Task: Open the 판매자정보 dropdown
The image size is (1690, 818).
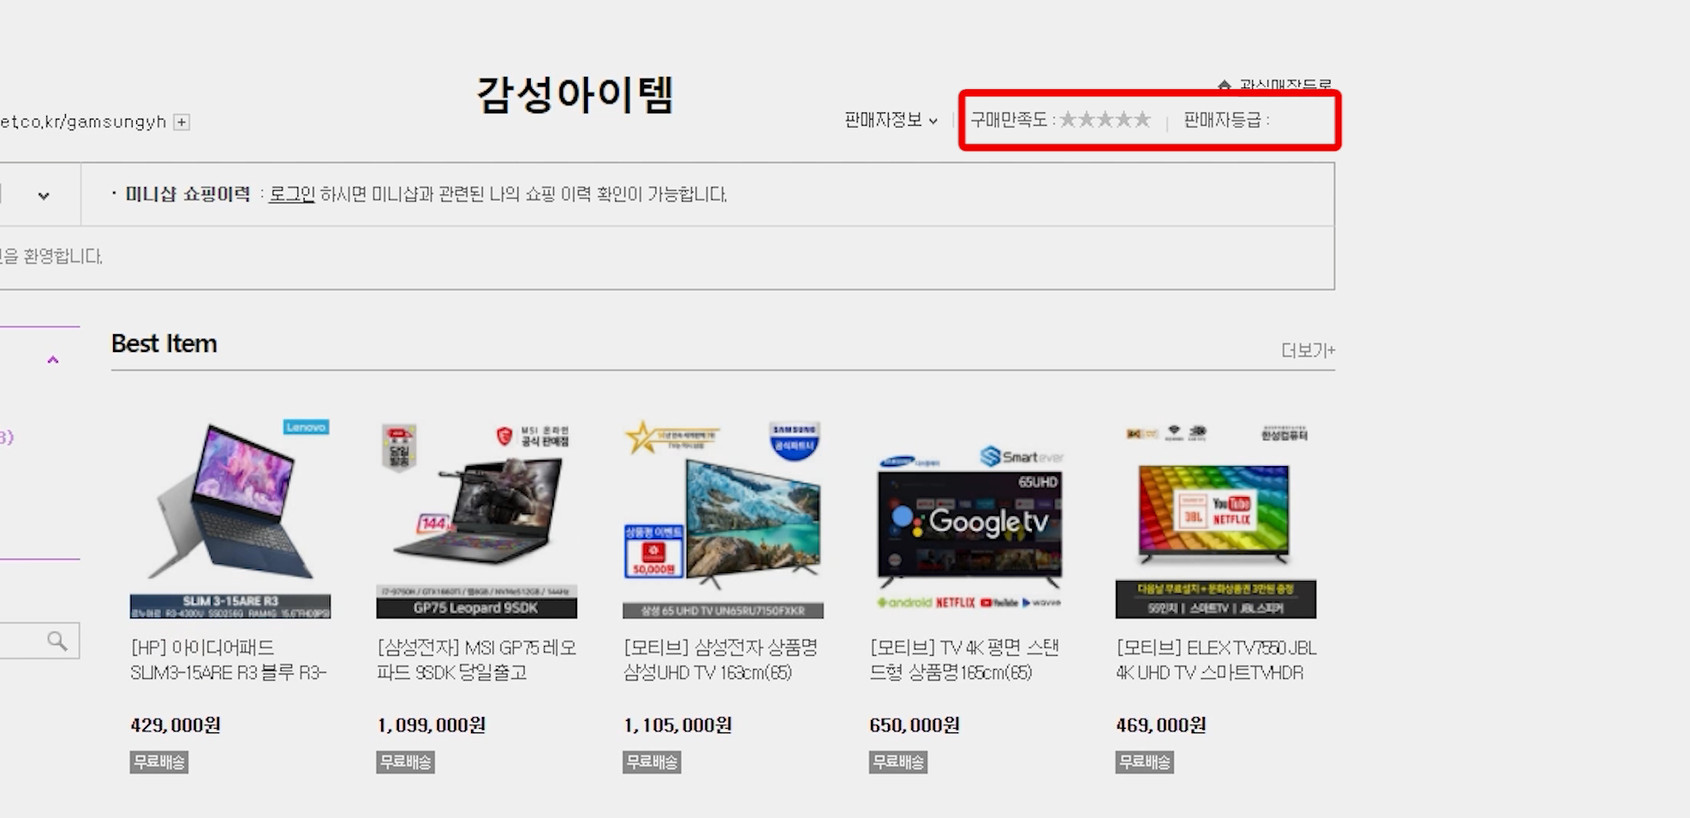Action: (891, 120)
